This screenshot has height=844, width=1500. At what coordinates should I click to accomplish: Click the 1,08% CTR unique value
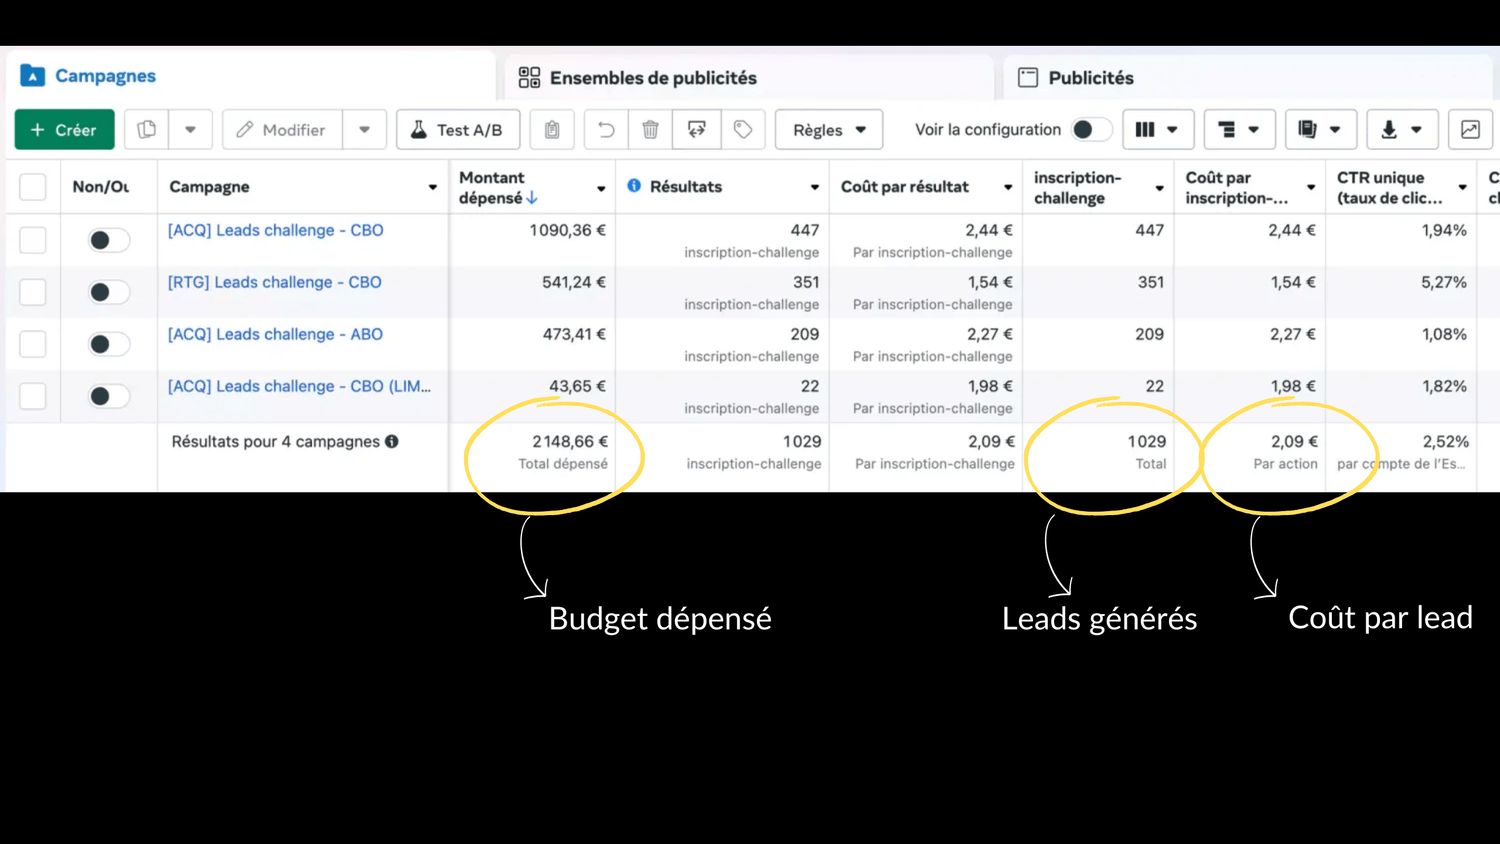point(1444,334)
